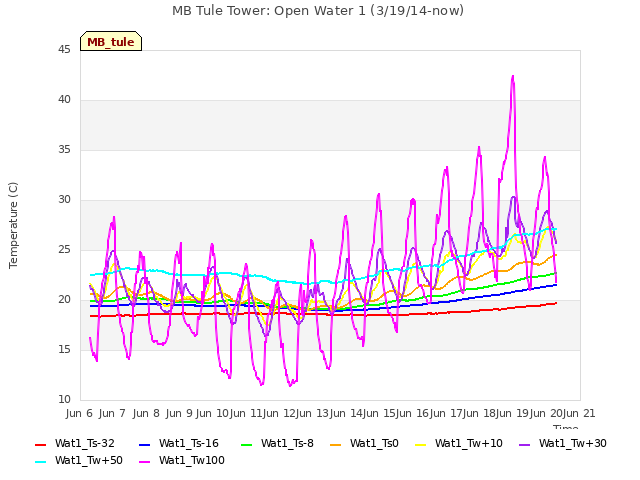Toggle the Wat1_Ts-32 legend entry
Viewport: 640px width, 480px height.
(75, 444)
